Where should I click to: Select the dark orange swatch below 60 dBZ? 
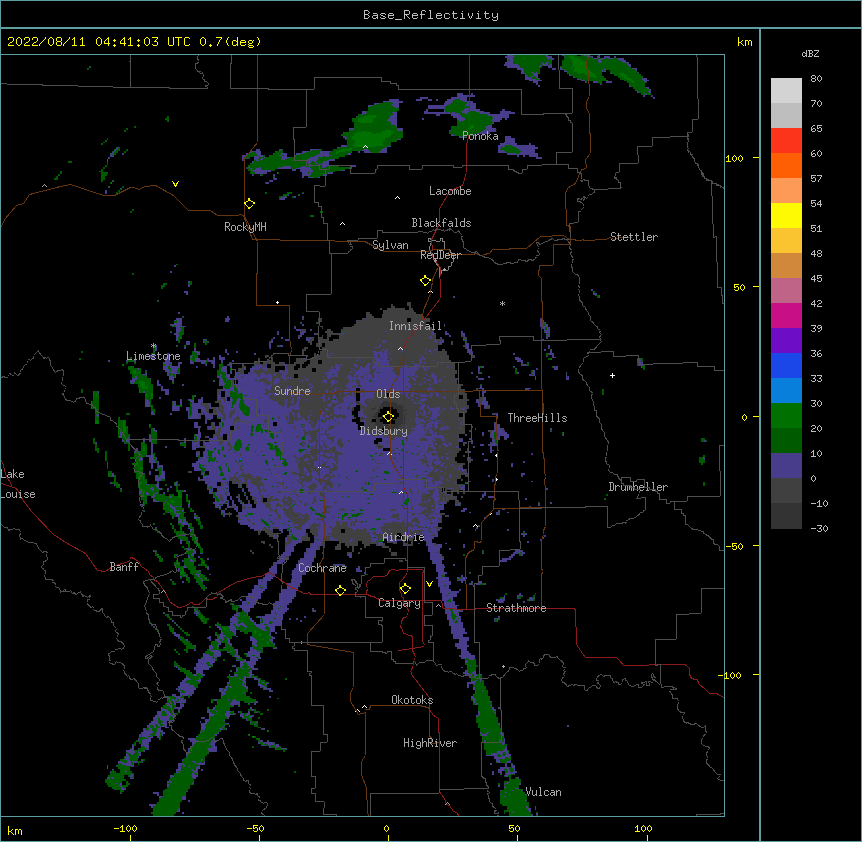[x=786, y=165]
